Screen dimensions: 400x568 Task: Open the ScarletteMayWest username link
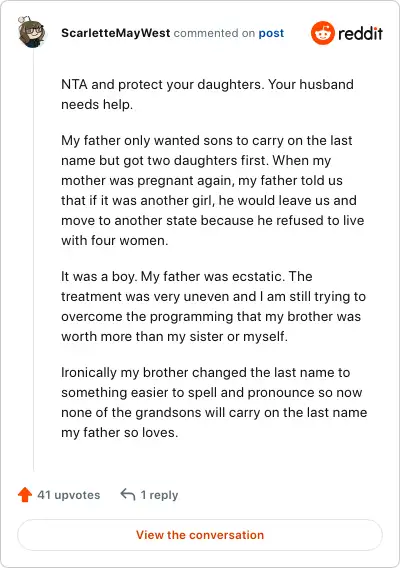click(x=116, y=33)
